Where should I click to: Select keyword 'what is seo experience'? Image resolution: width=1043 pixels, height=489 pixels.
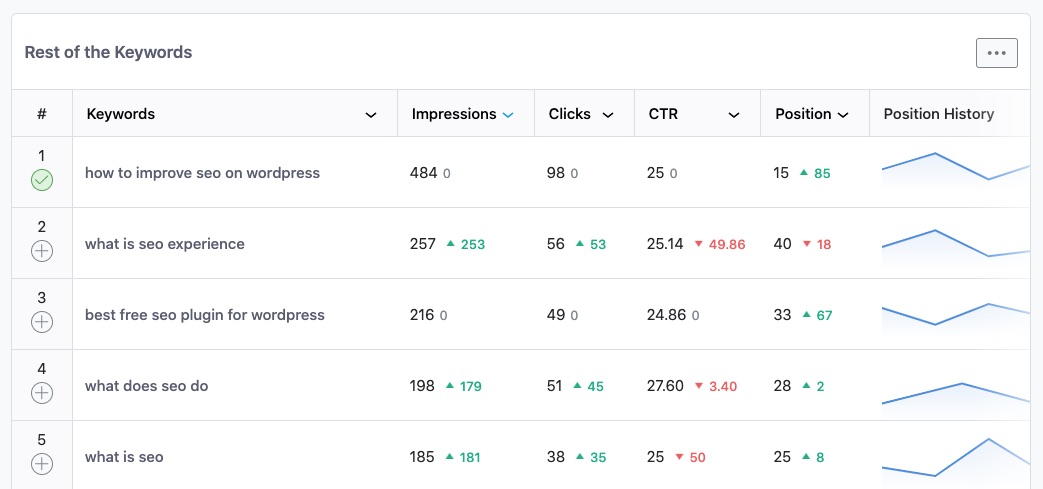164,244
